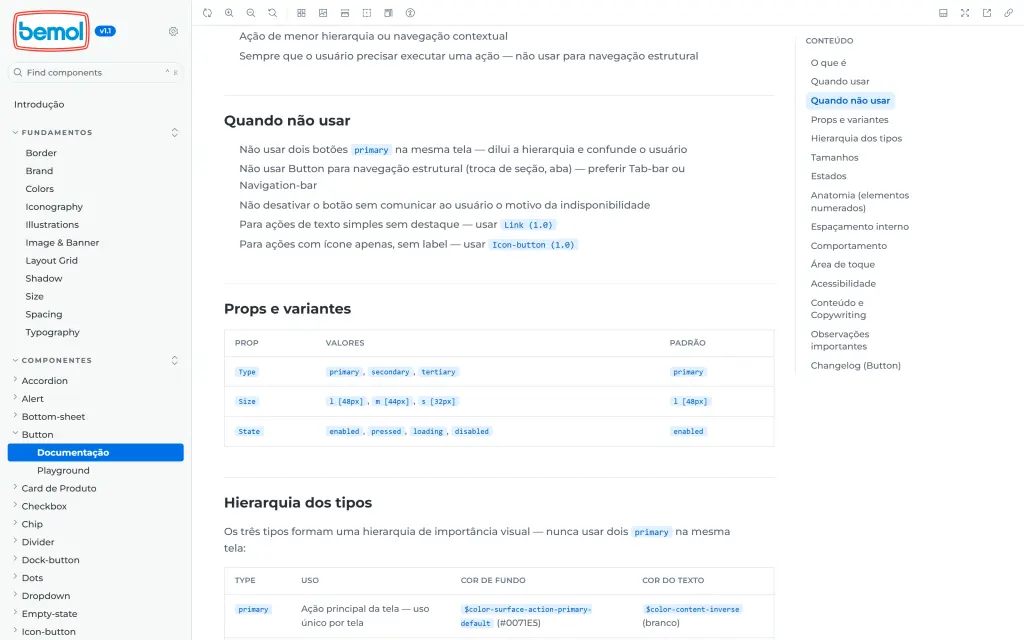Collapse the FUNDAMENTOS section chevron
The image size is (1024, 640).
coord(15,133)
